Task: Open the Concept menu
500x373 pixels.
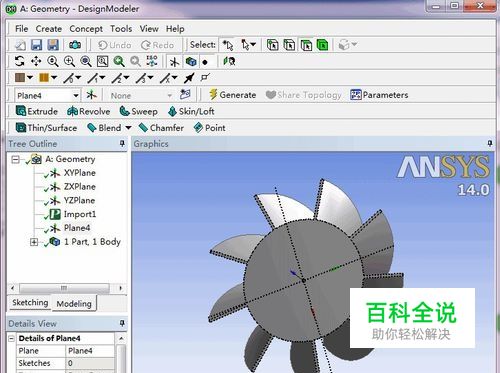Action: click(x=86, y=29)
